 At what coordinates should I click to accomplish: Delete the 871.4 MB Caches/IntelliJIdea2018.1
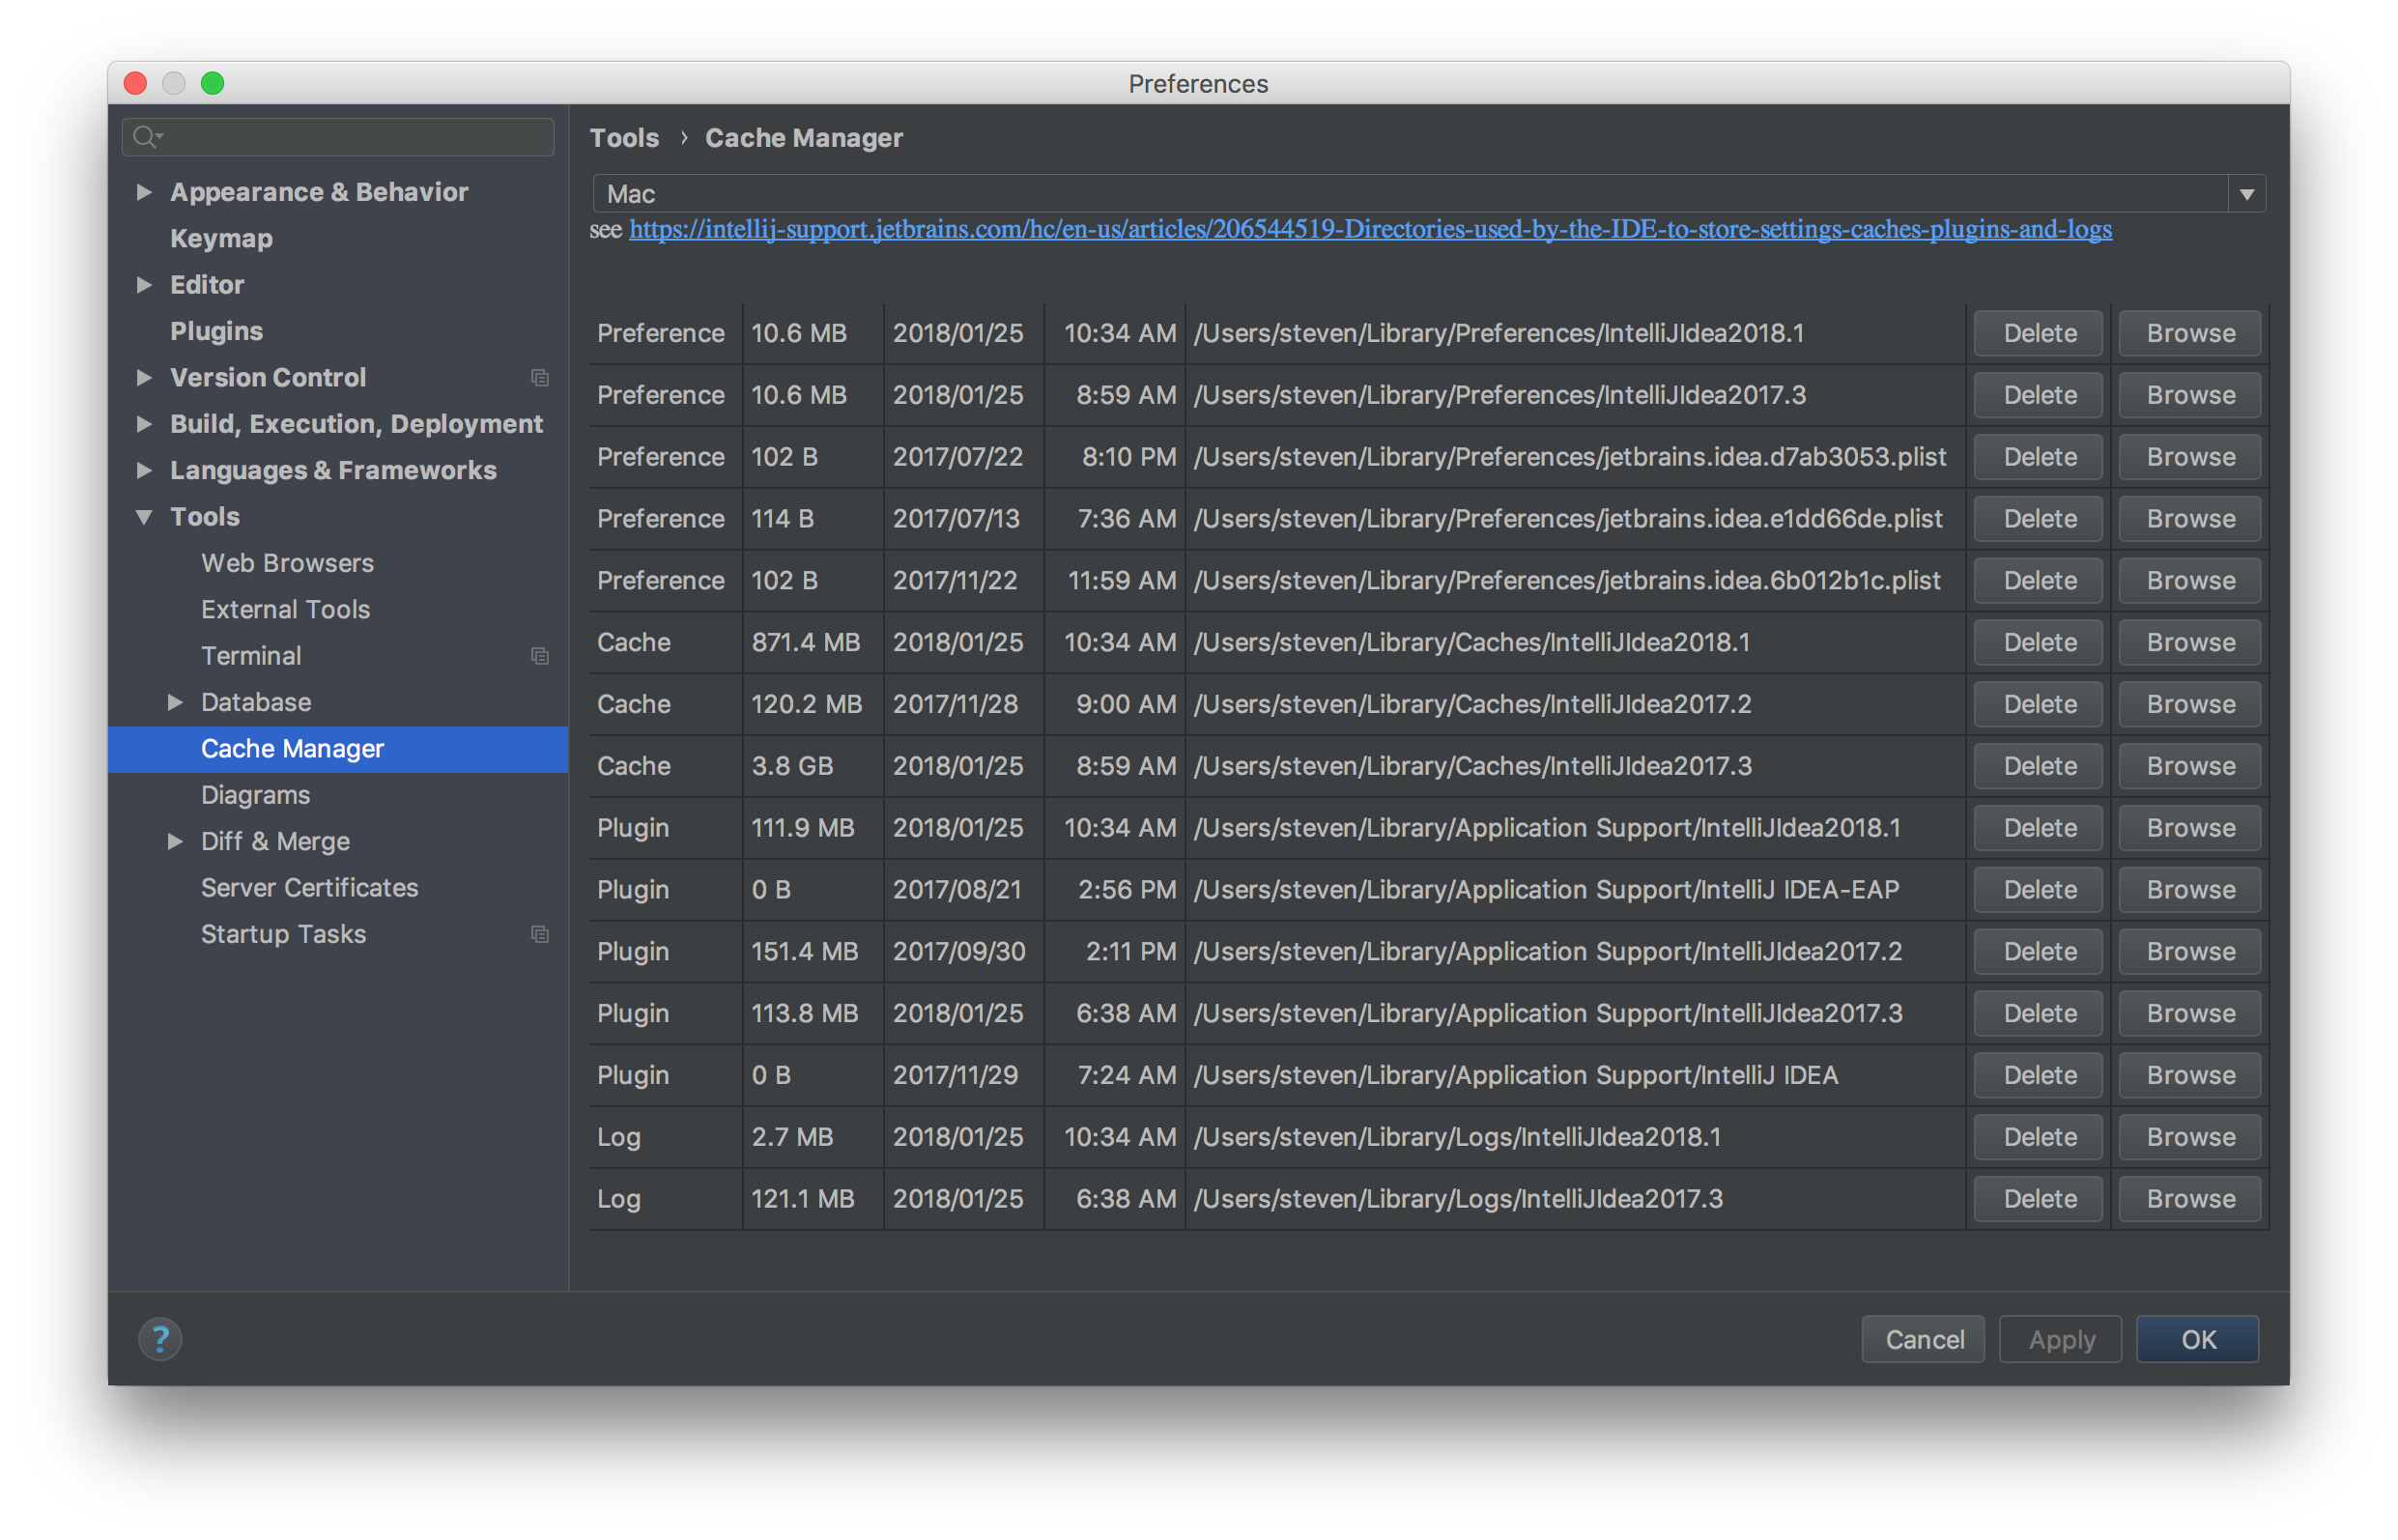(x=2039, y=642)
